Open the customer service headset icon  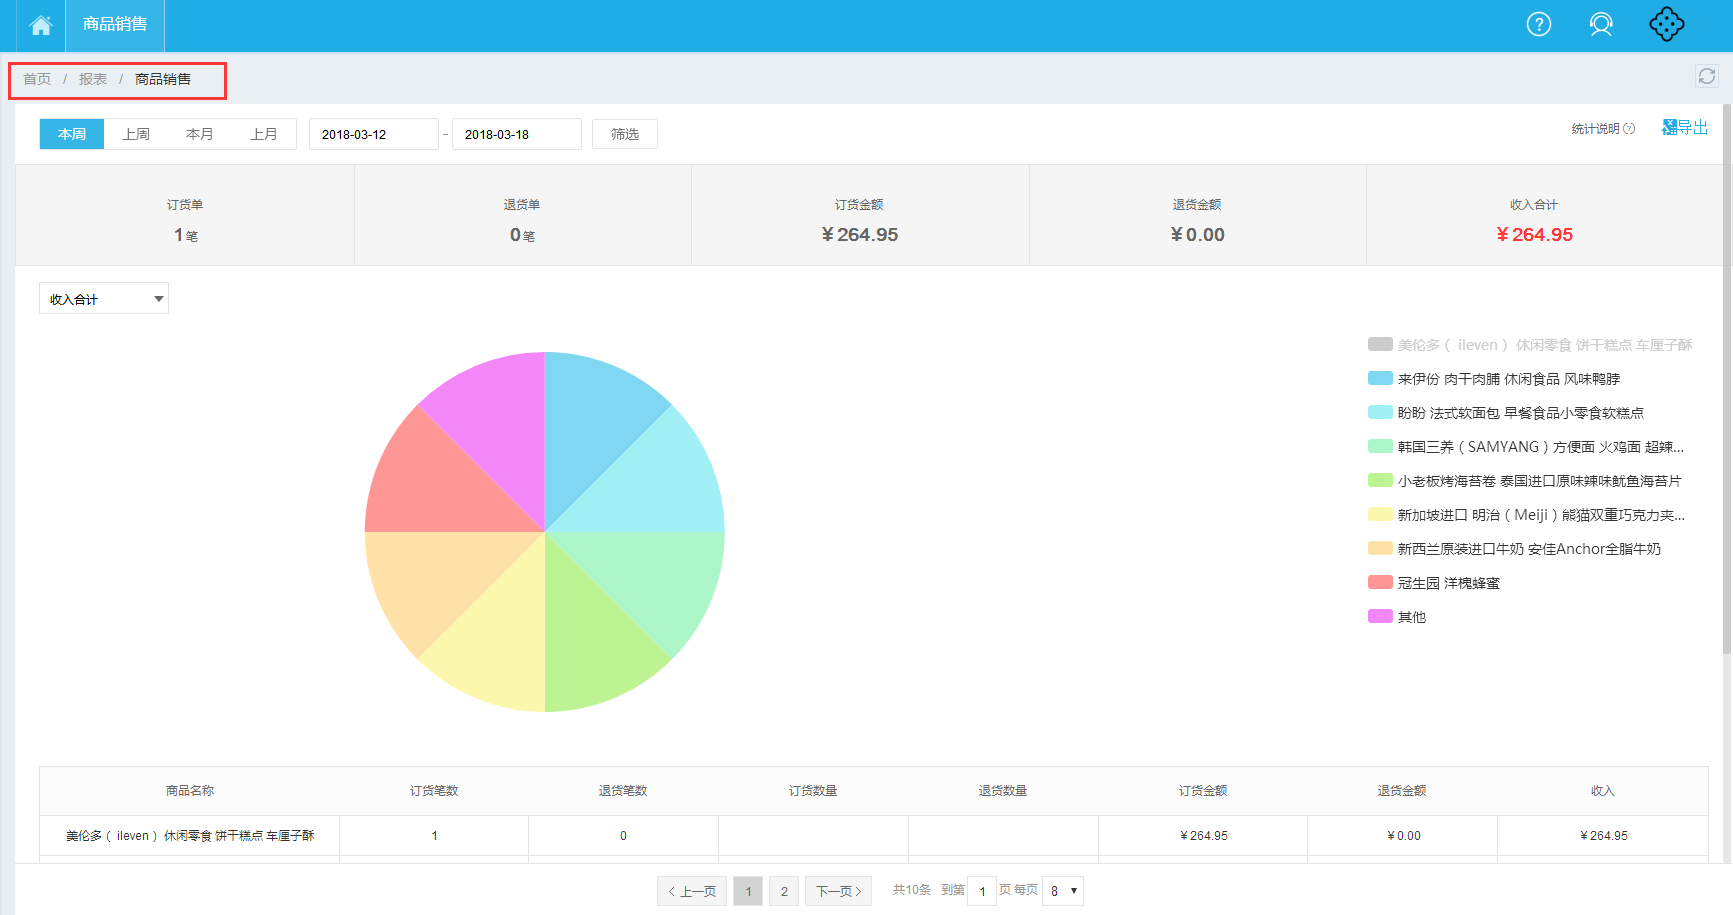[x=1601, y=24]
